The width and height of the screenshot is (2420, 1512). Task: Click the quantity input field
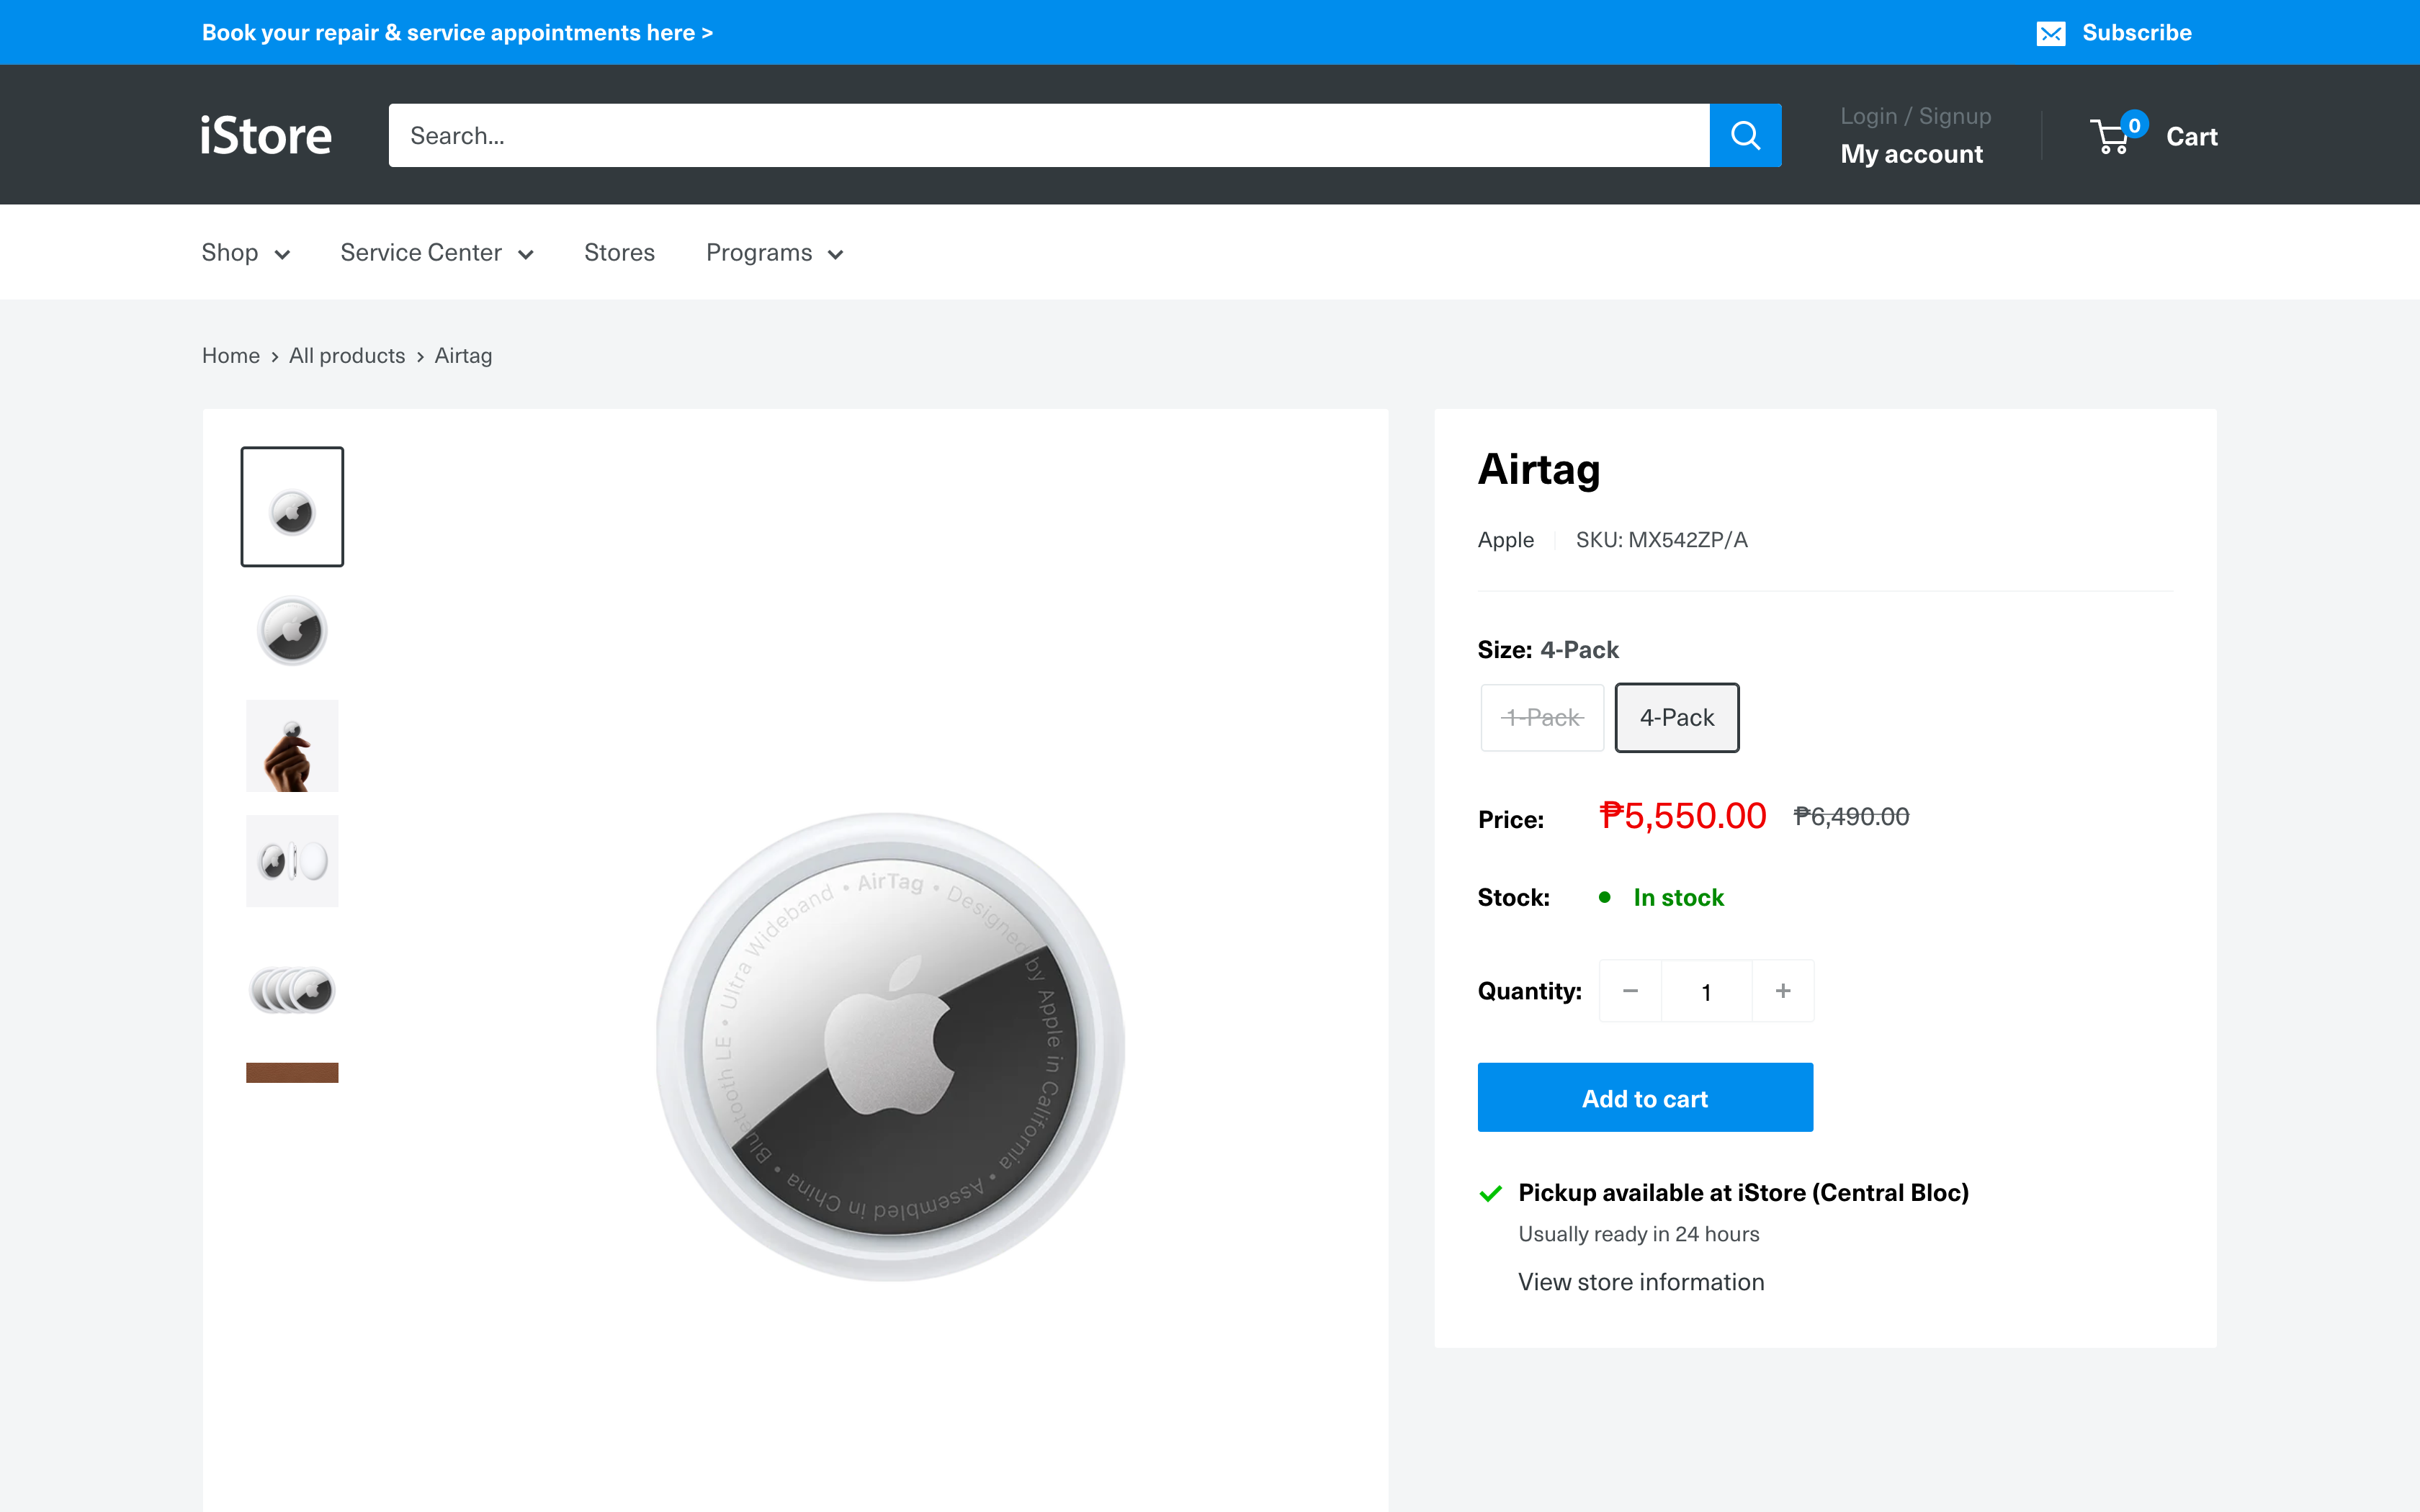click(1706, 991)
